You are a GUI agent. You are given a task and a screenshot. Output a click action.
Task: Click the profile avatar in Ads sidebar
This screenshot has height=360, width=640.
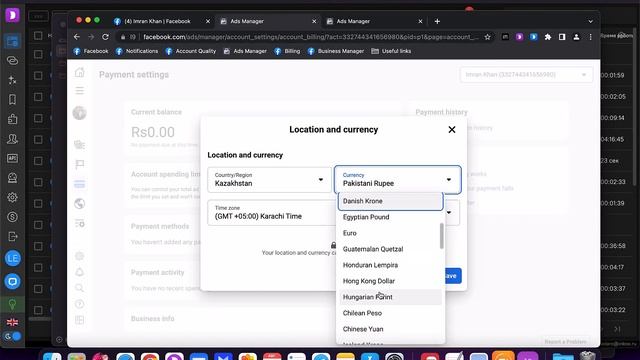(x=80, y=113)
